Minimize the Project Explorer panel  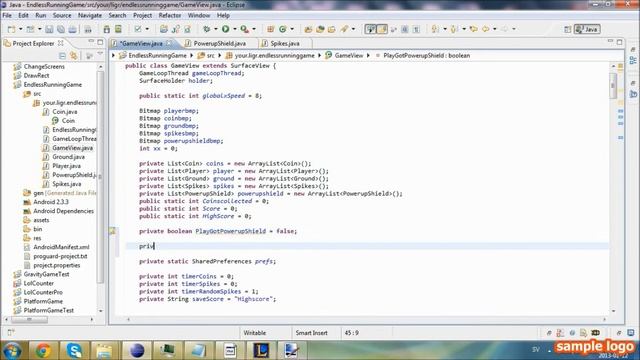tap(91, 42)
